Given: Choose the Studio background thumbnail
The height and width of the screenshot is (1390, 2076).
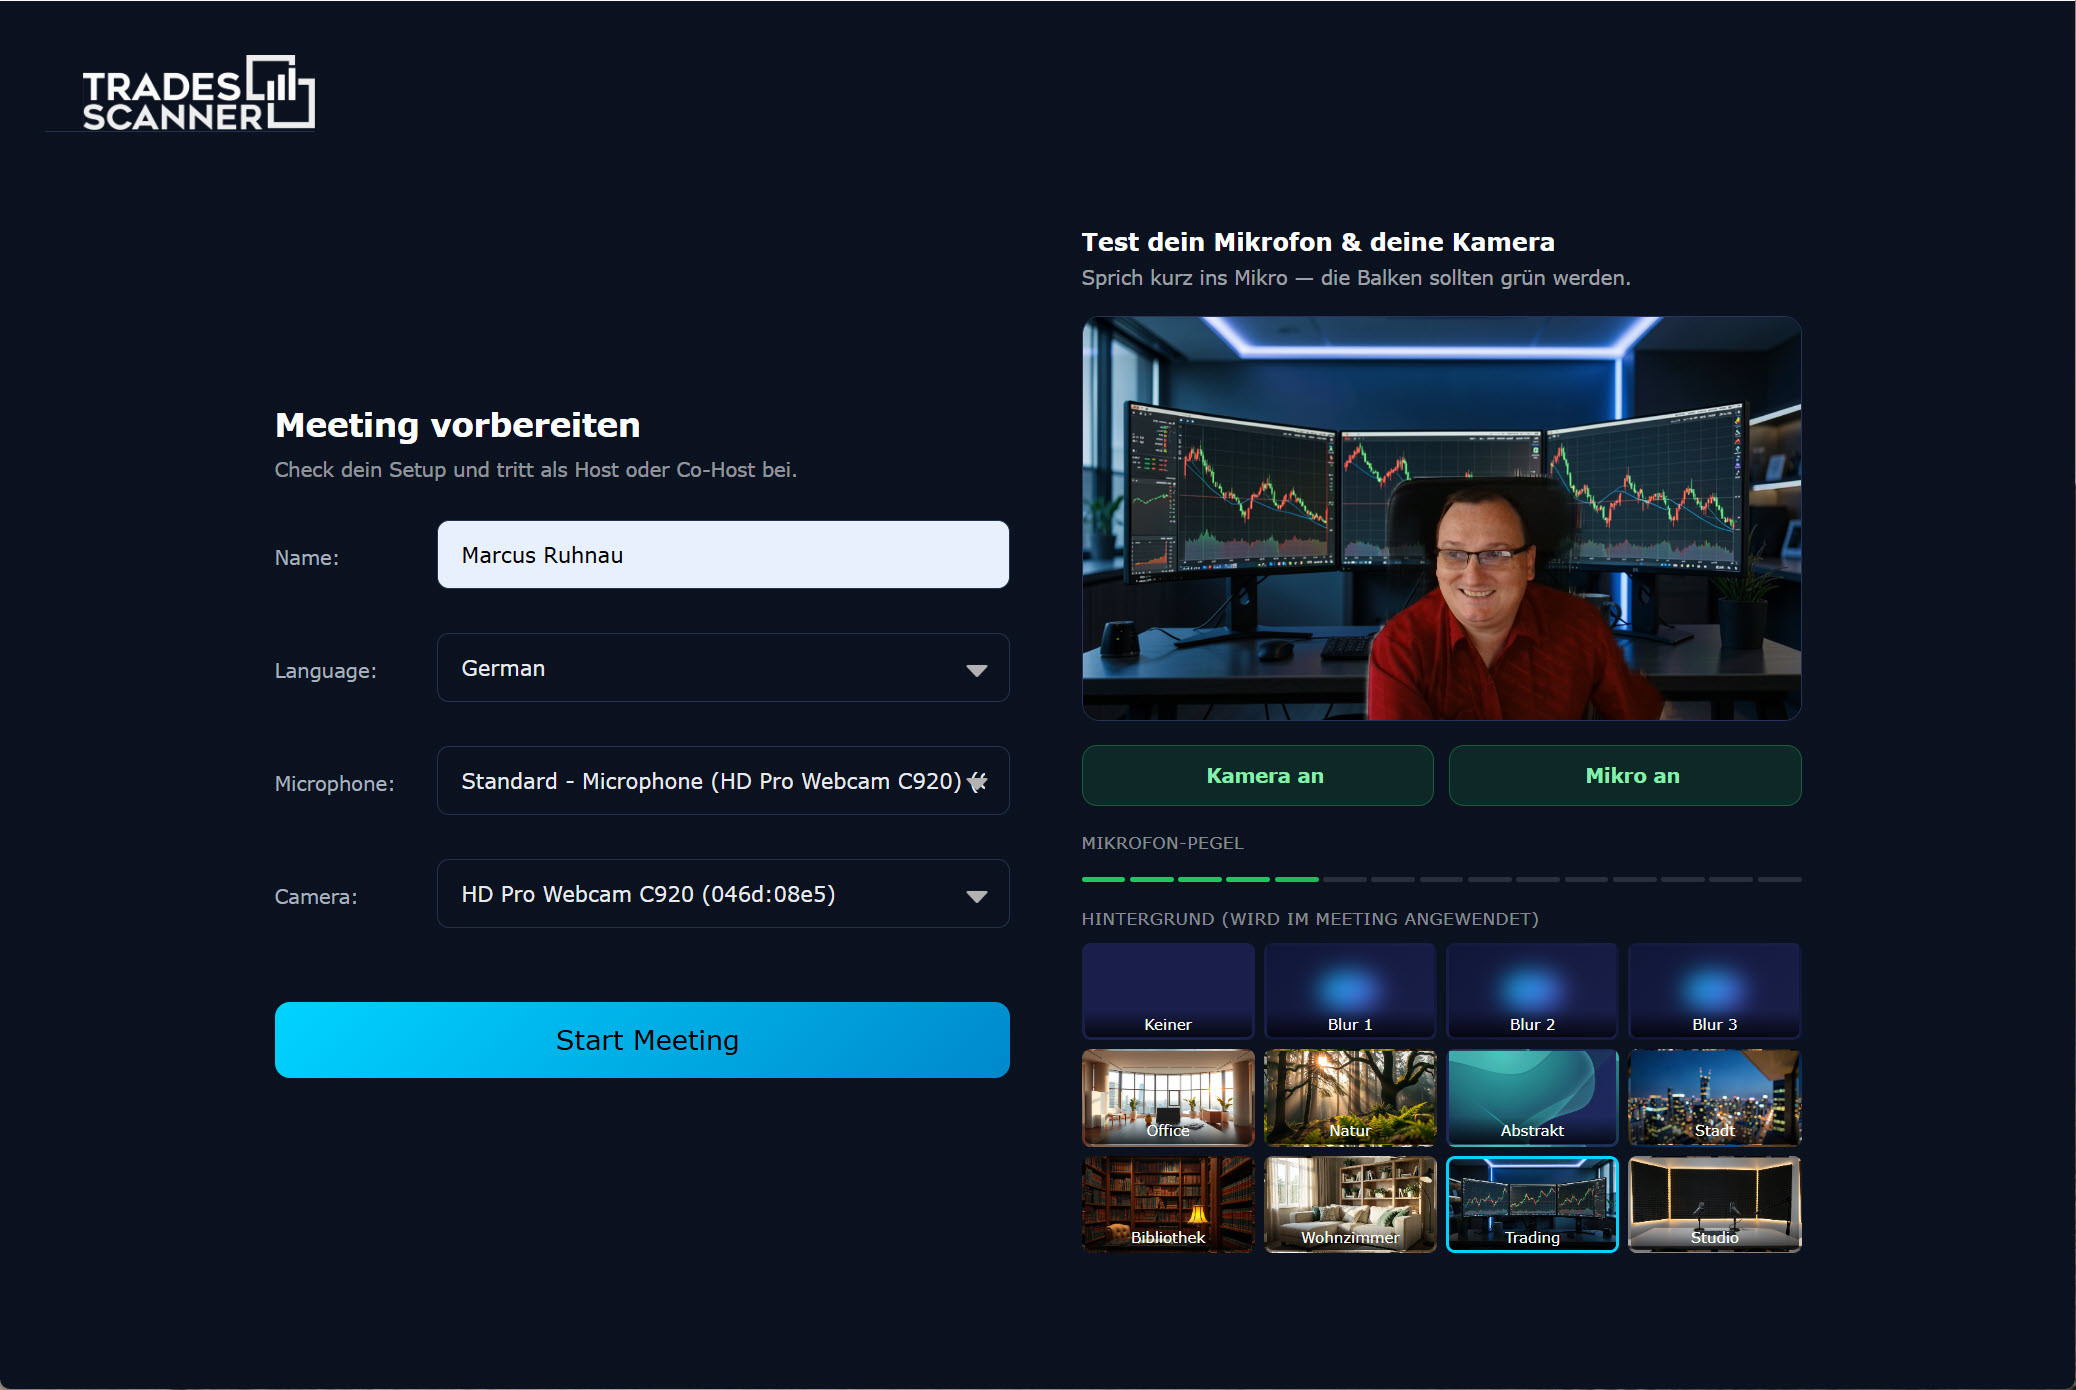Looking at the screenshot, I should click(x=1714, y=1204).
